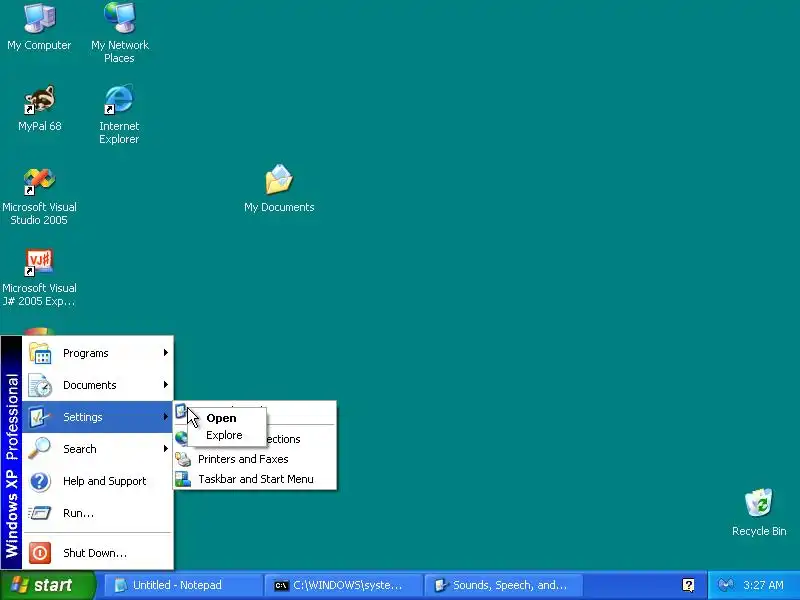Select the Recycle Bin icon

pyautogui.click(x=759, y=503)
